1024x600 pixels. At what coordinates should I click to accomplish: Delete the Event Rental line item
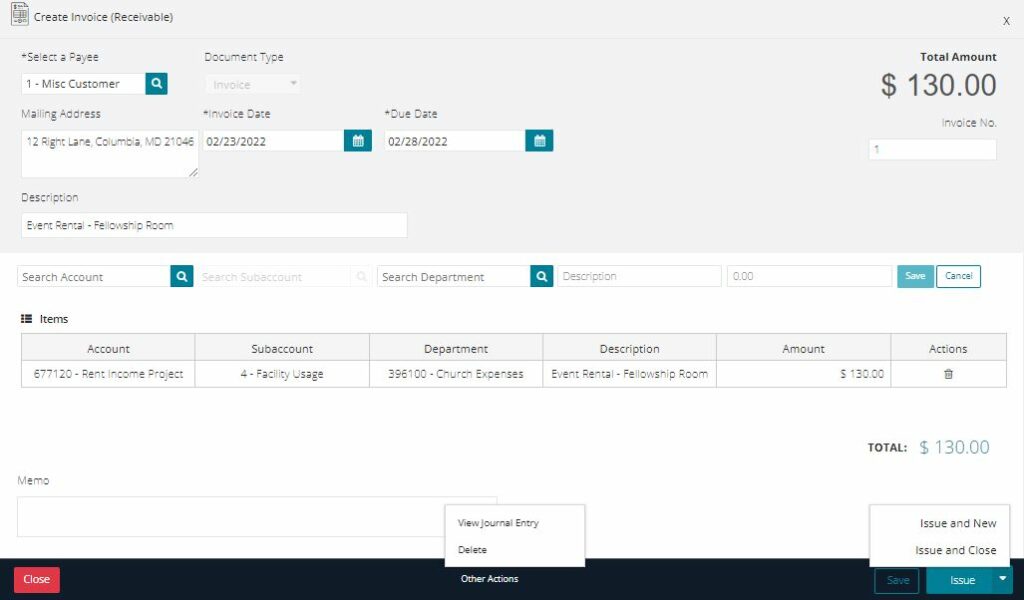click(948, 373)
